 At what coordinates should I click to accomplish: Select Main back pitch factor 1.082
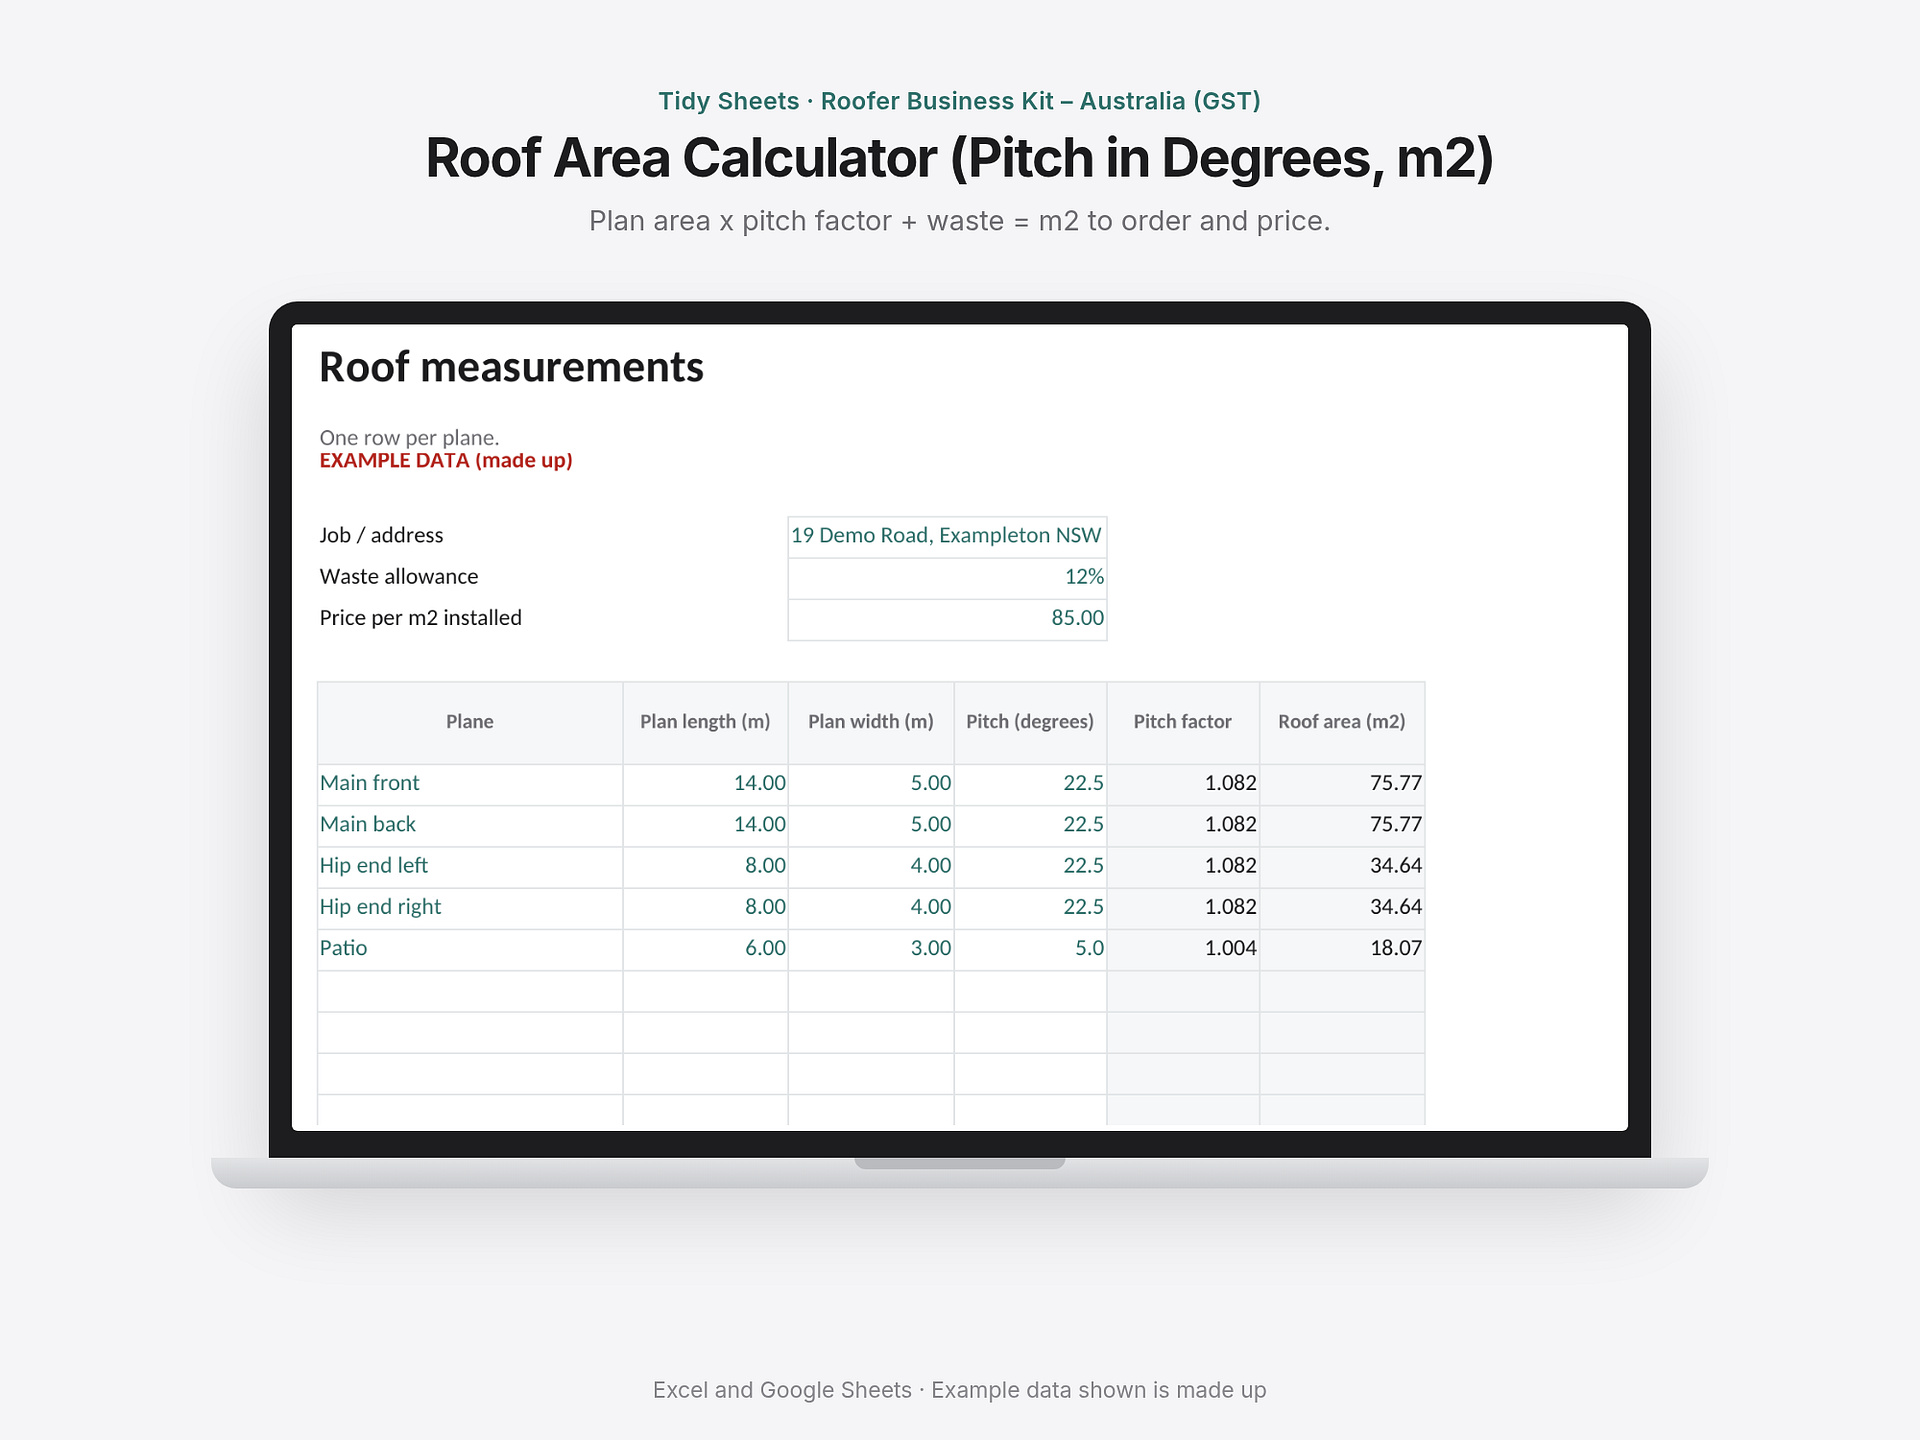click(x=1183, y=826)
